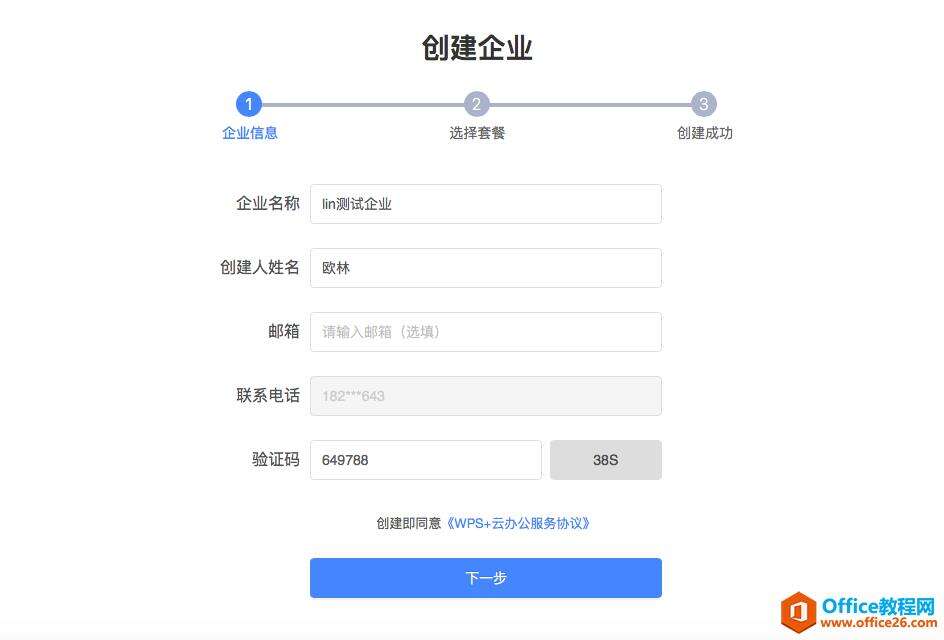This screenshot has height=640, width=944.
Task: Click step 1 circle icon
Action: (x=249, y=104)
